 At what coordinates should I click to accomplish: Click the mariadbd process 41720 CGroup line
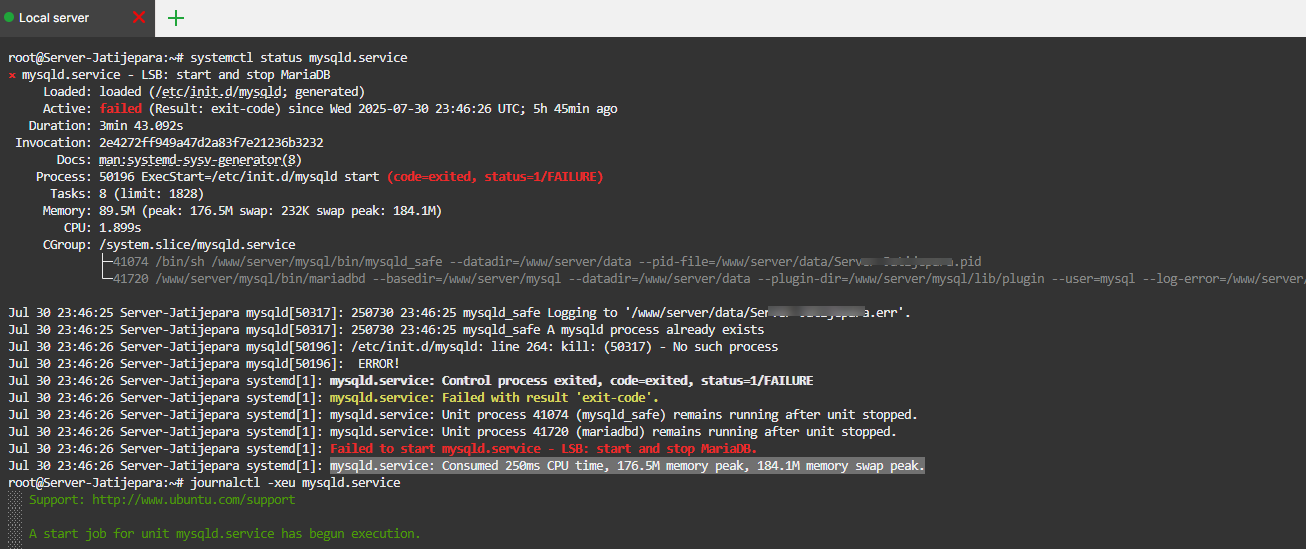click(700, 279)
